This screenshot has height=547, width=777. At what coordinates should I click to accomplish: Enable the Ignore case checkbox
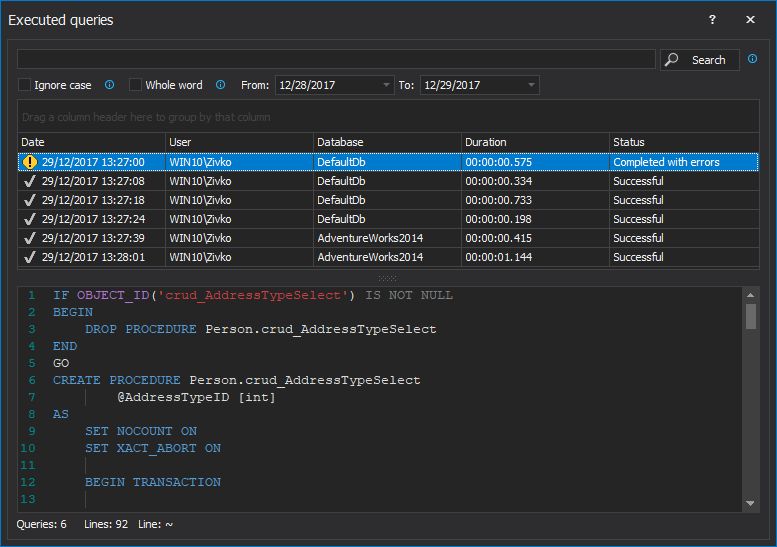point(25,85)
